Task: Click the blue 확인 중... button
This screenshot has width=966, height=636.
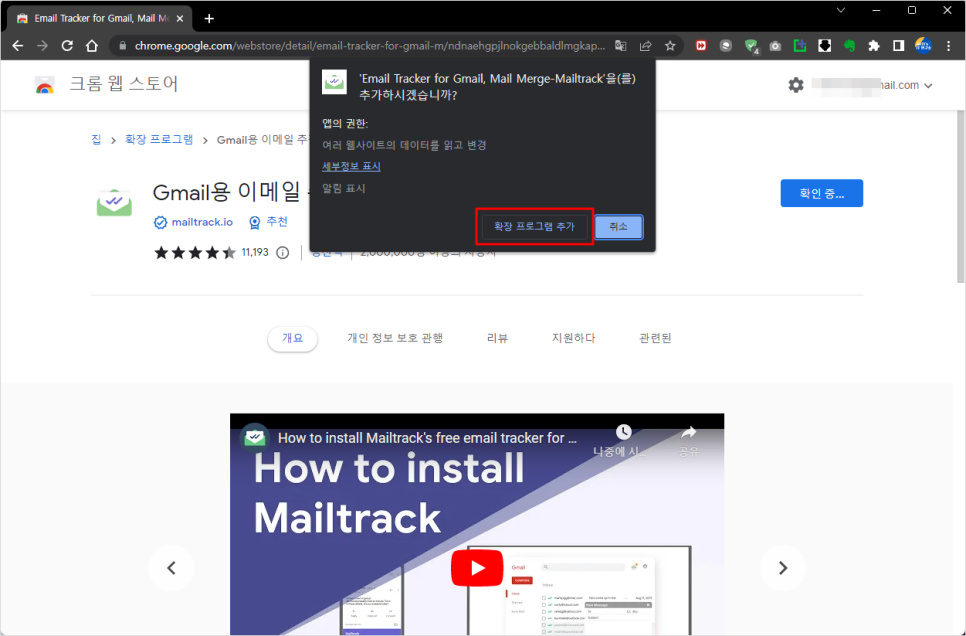Action: tap(821, 194)
